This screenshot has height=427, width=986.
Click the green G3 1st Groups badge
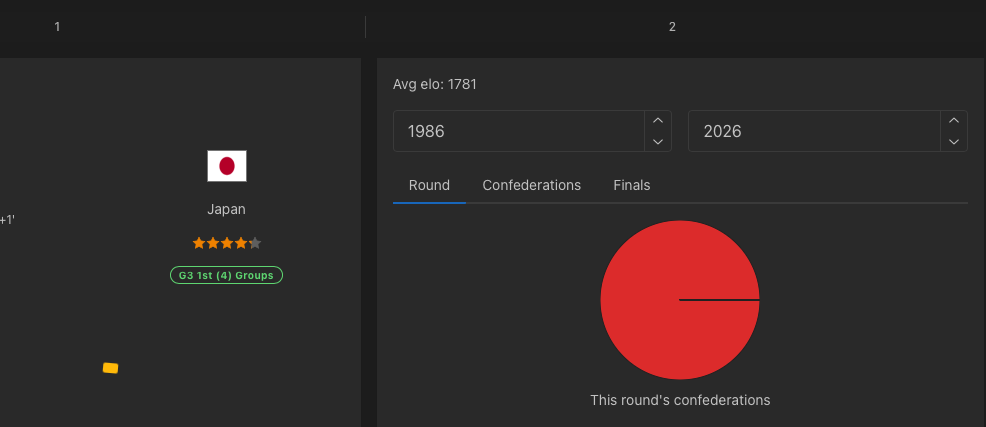tap(226, 275)
